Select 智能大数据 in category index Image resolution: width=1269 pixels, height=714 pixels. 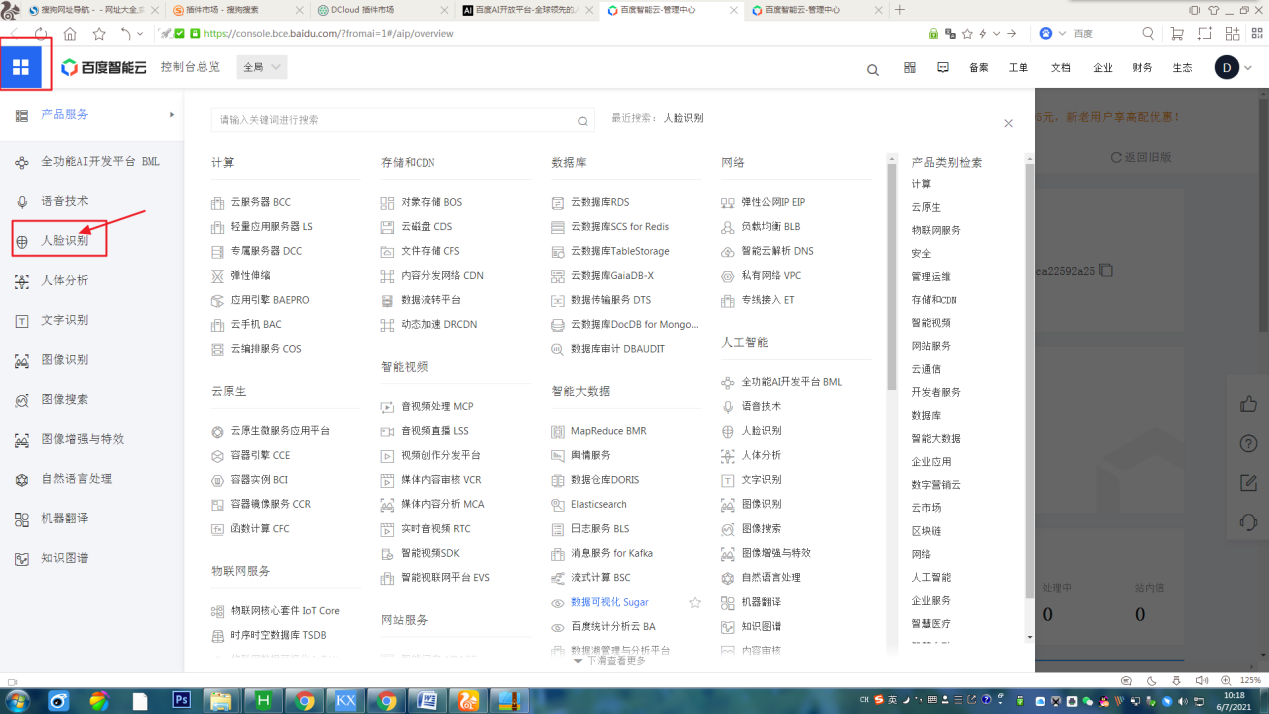tap(936, 438)
